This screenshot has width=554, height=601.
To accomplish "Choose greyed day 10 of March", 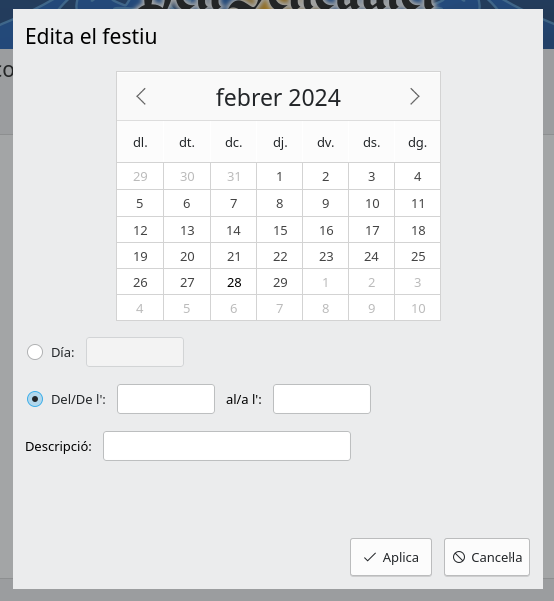I will 418,308.
